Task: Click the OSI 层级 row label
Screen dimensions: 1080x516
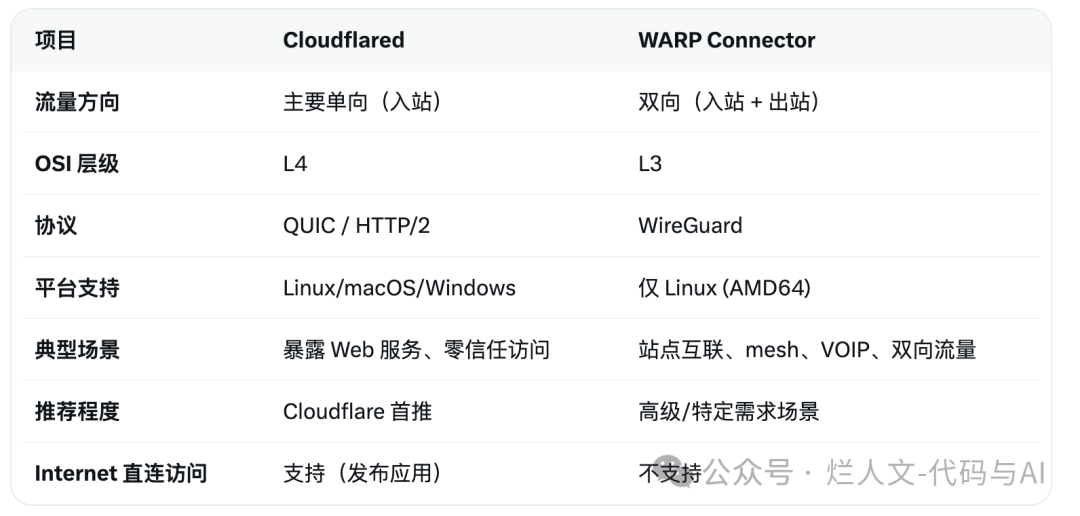Action: (77, 164)
